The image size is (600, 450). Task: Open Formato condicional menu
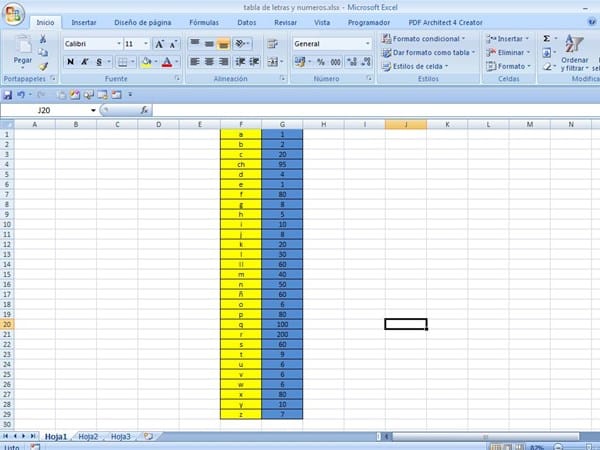click(x=423, y=39)
